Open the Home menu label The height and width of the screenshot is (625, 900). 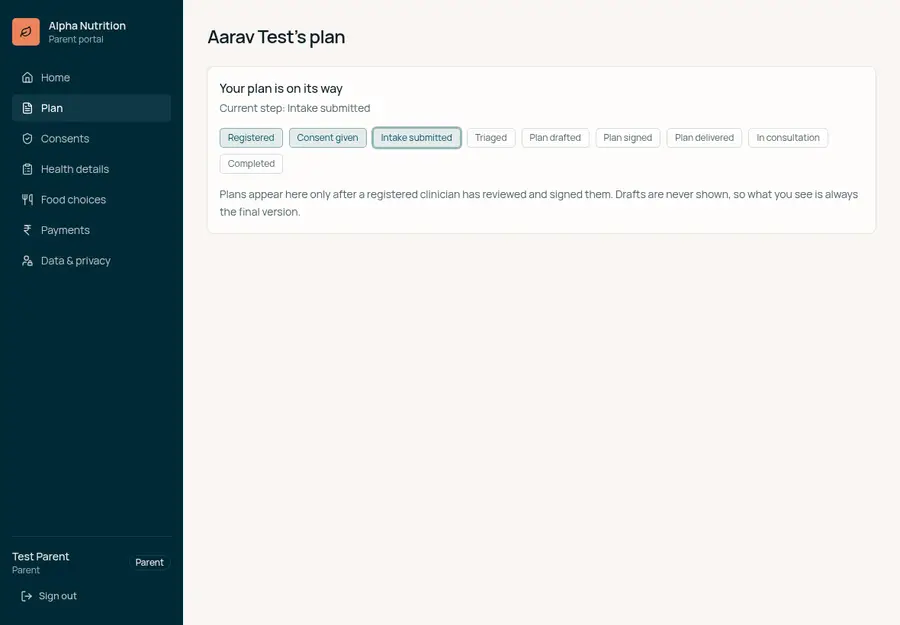(55, 77)
